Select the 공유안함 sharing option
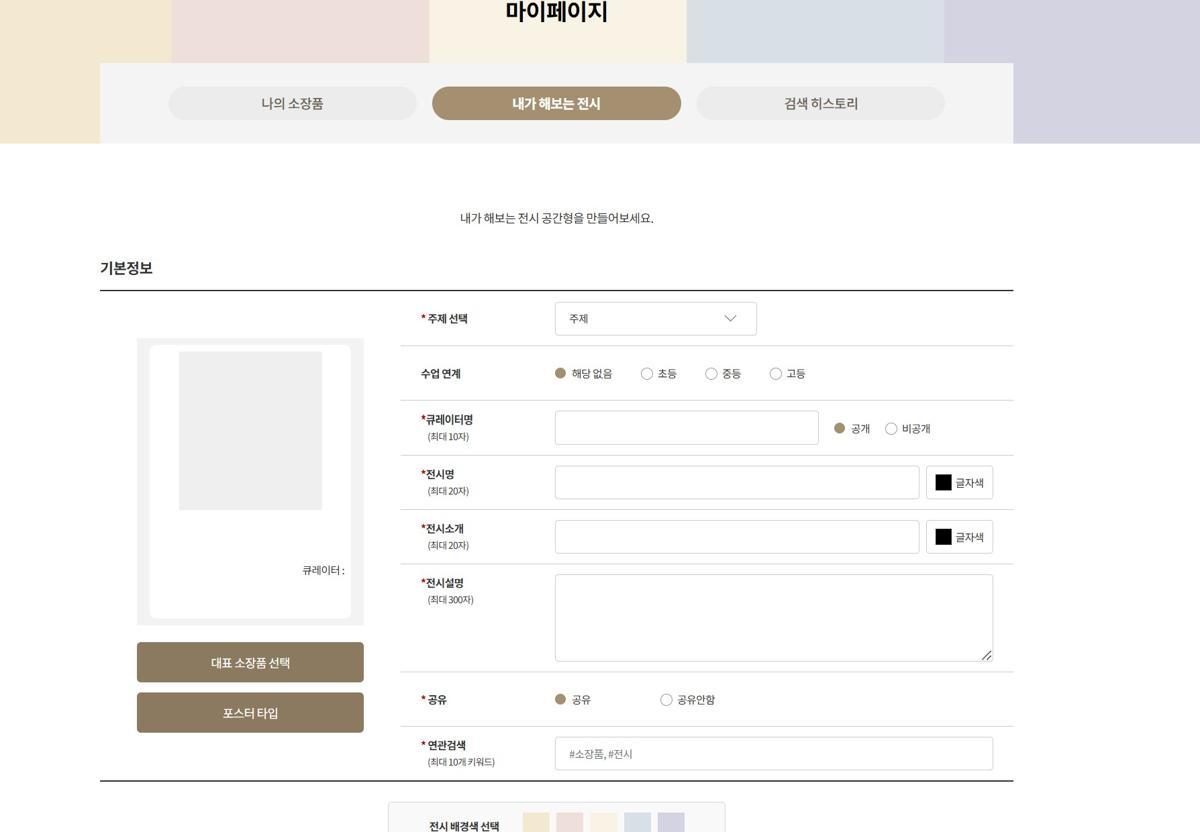 tap(666, 700)
